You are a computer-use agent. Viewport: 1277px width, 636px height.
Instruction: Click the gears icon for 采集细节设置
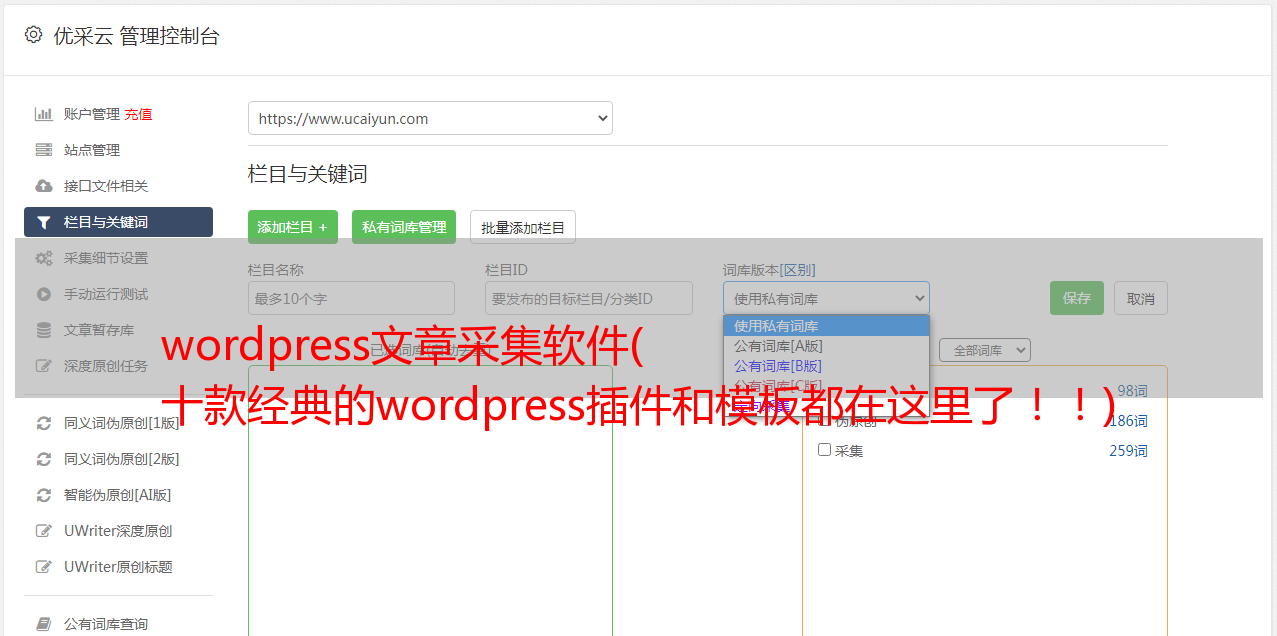pos(44,258)
